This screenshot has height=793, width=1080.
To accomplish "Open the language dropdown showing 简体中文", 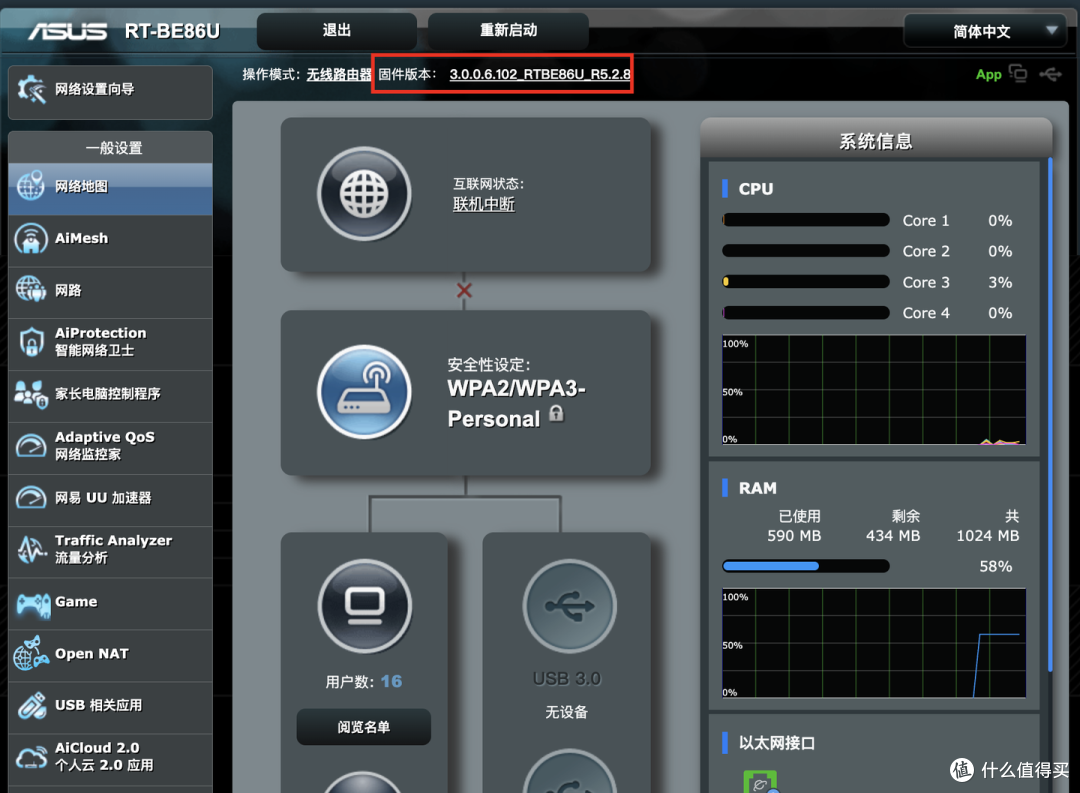I will pos(986,31).
